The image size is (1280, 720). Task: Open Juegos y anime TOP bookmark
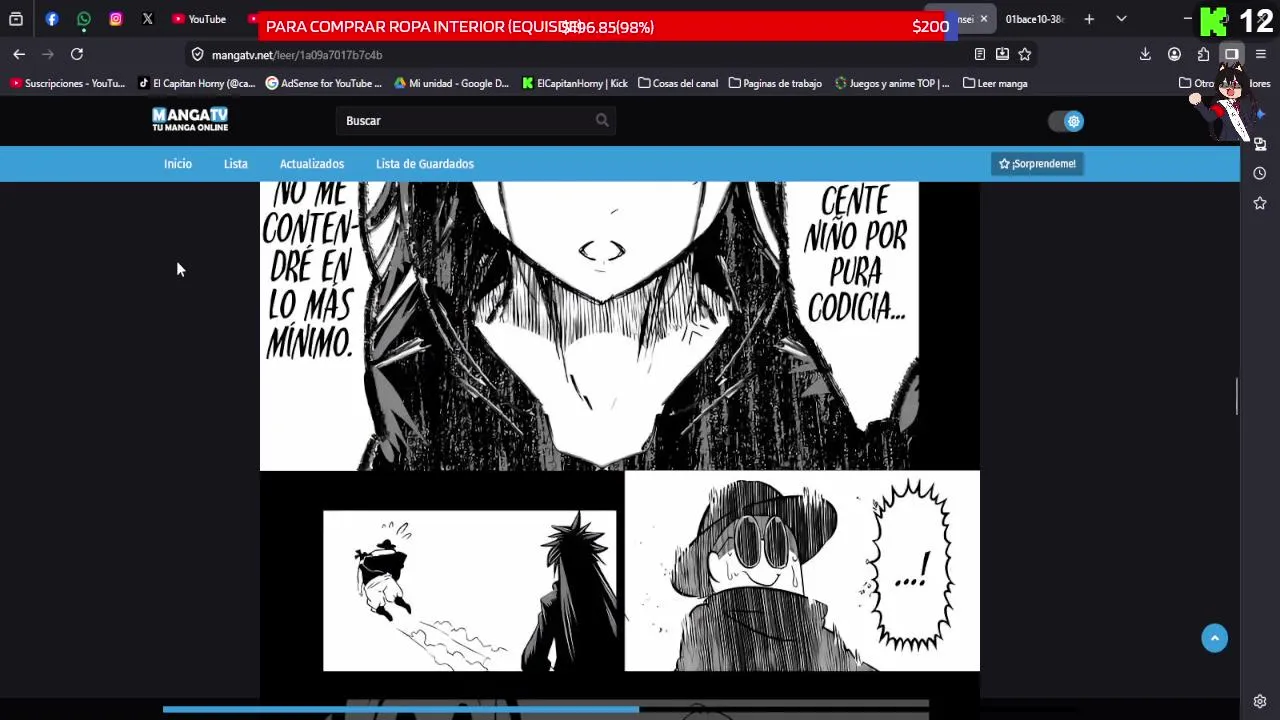891,84
